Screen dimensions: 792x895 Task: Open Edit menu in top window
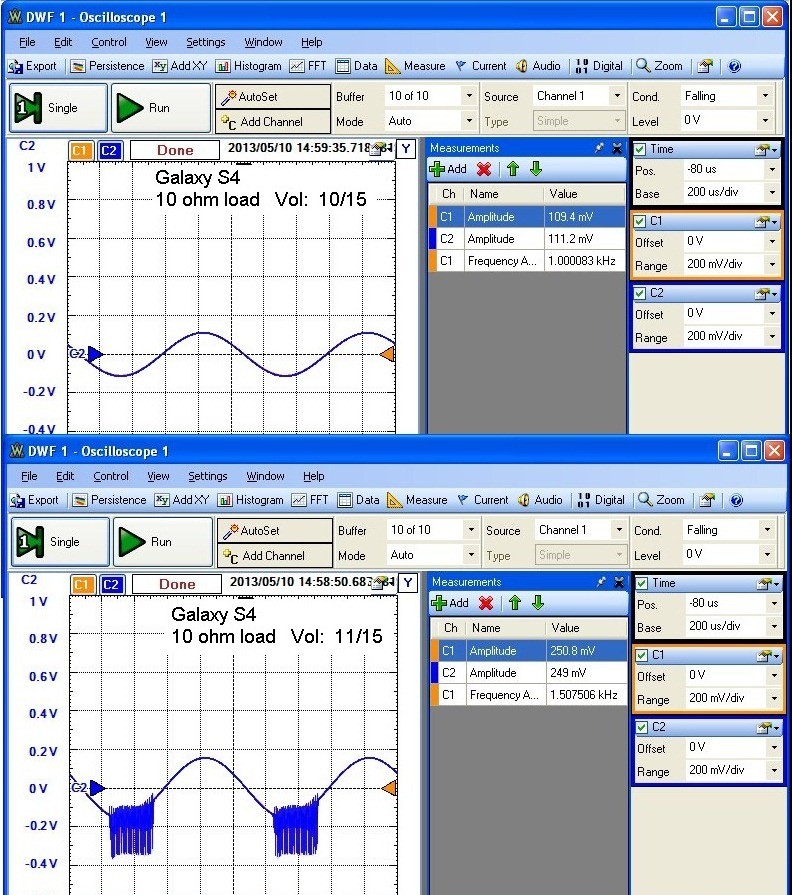coord(63,42)
